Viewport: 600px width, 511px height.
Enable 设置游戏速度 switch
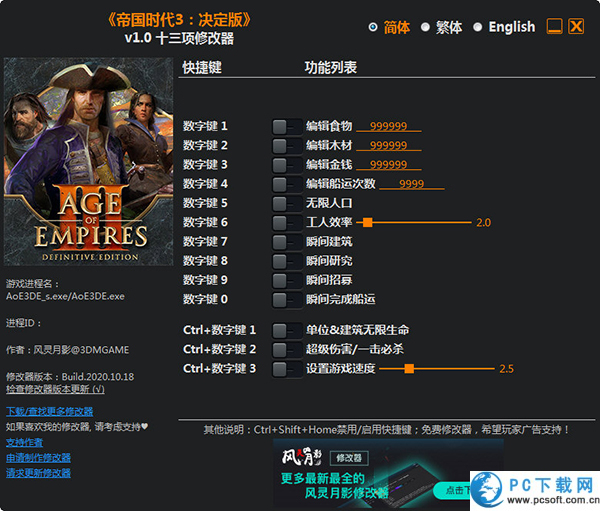tap(287, 369)
